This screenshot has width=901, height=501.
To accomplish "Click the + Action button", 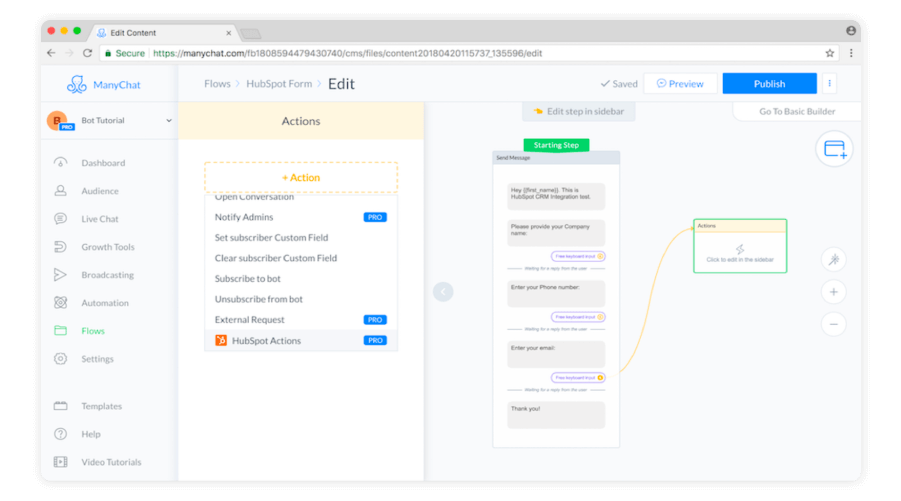I will coord(301,178).
